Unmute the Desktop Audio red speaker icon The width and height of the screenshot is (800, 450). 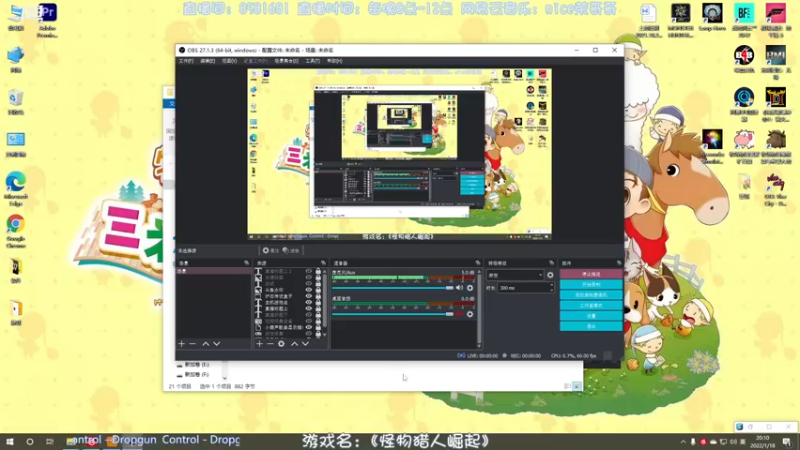[459, 314]
